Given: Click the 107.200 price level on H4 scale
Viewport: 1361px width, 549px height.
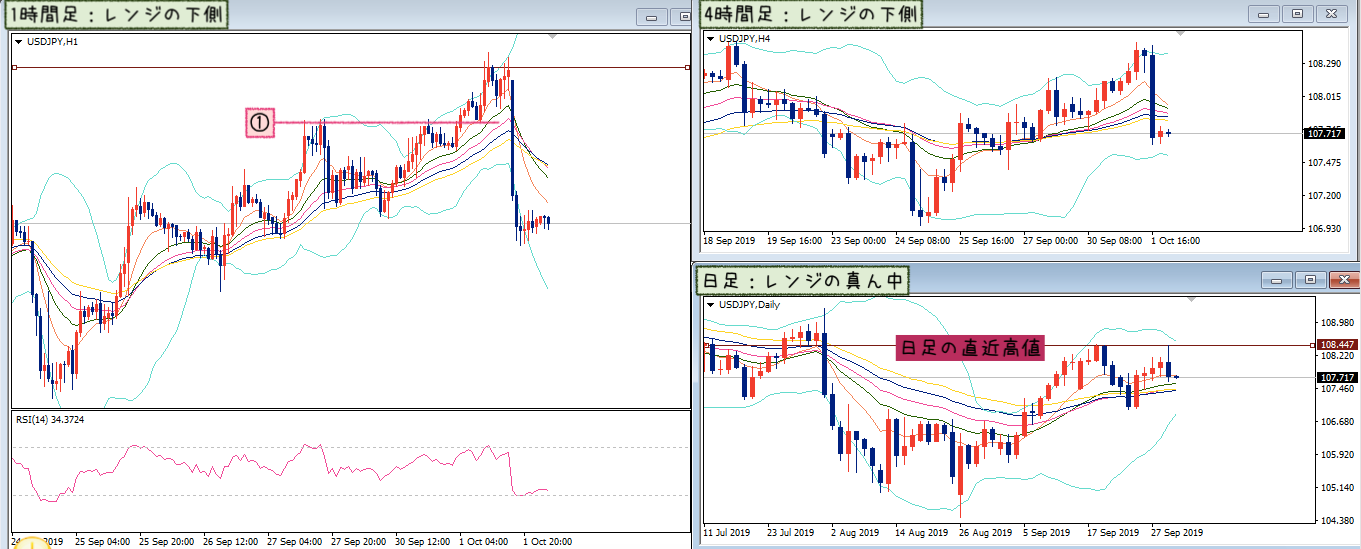Looking at the screenshot, I should pos(1324,196).
